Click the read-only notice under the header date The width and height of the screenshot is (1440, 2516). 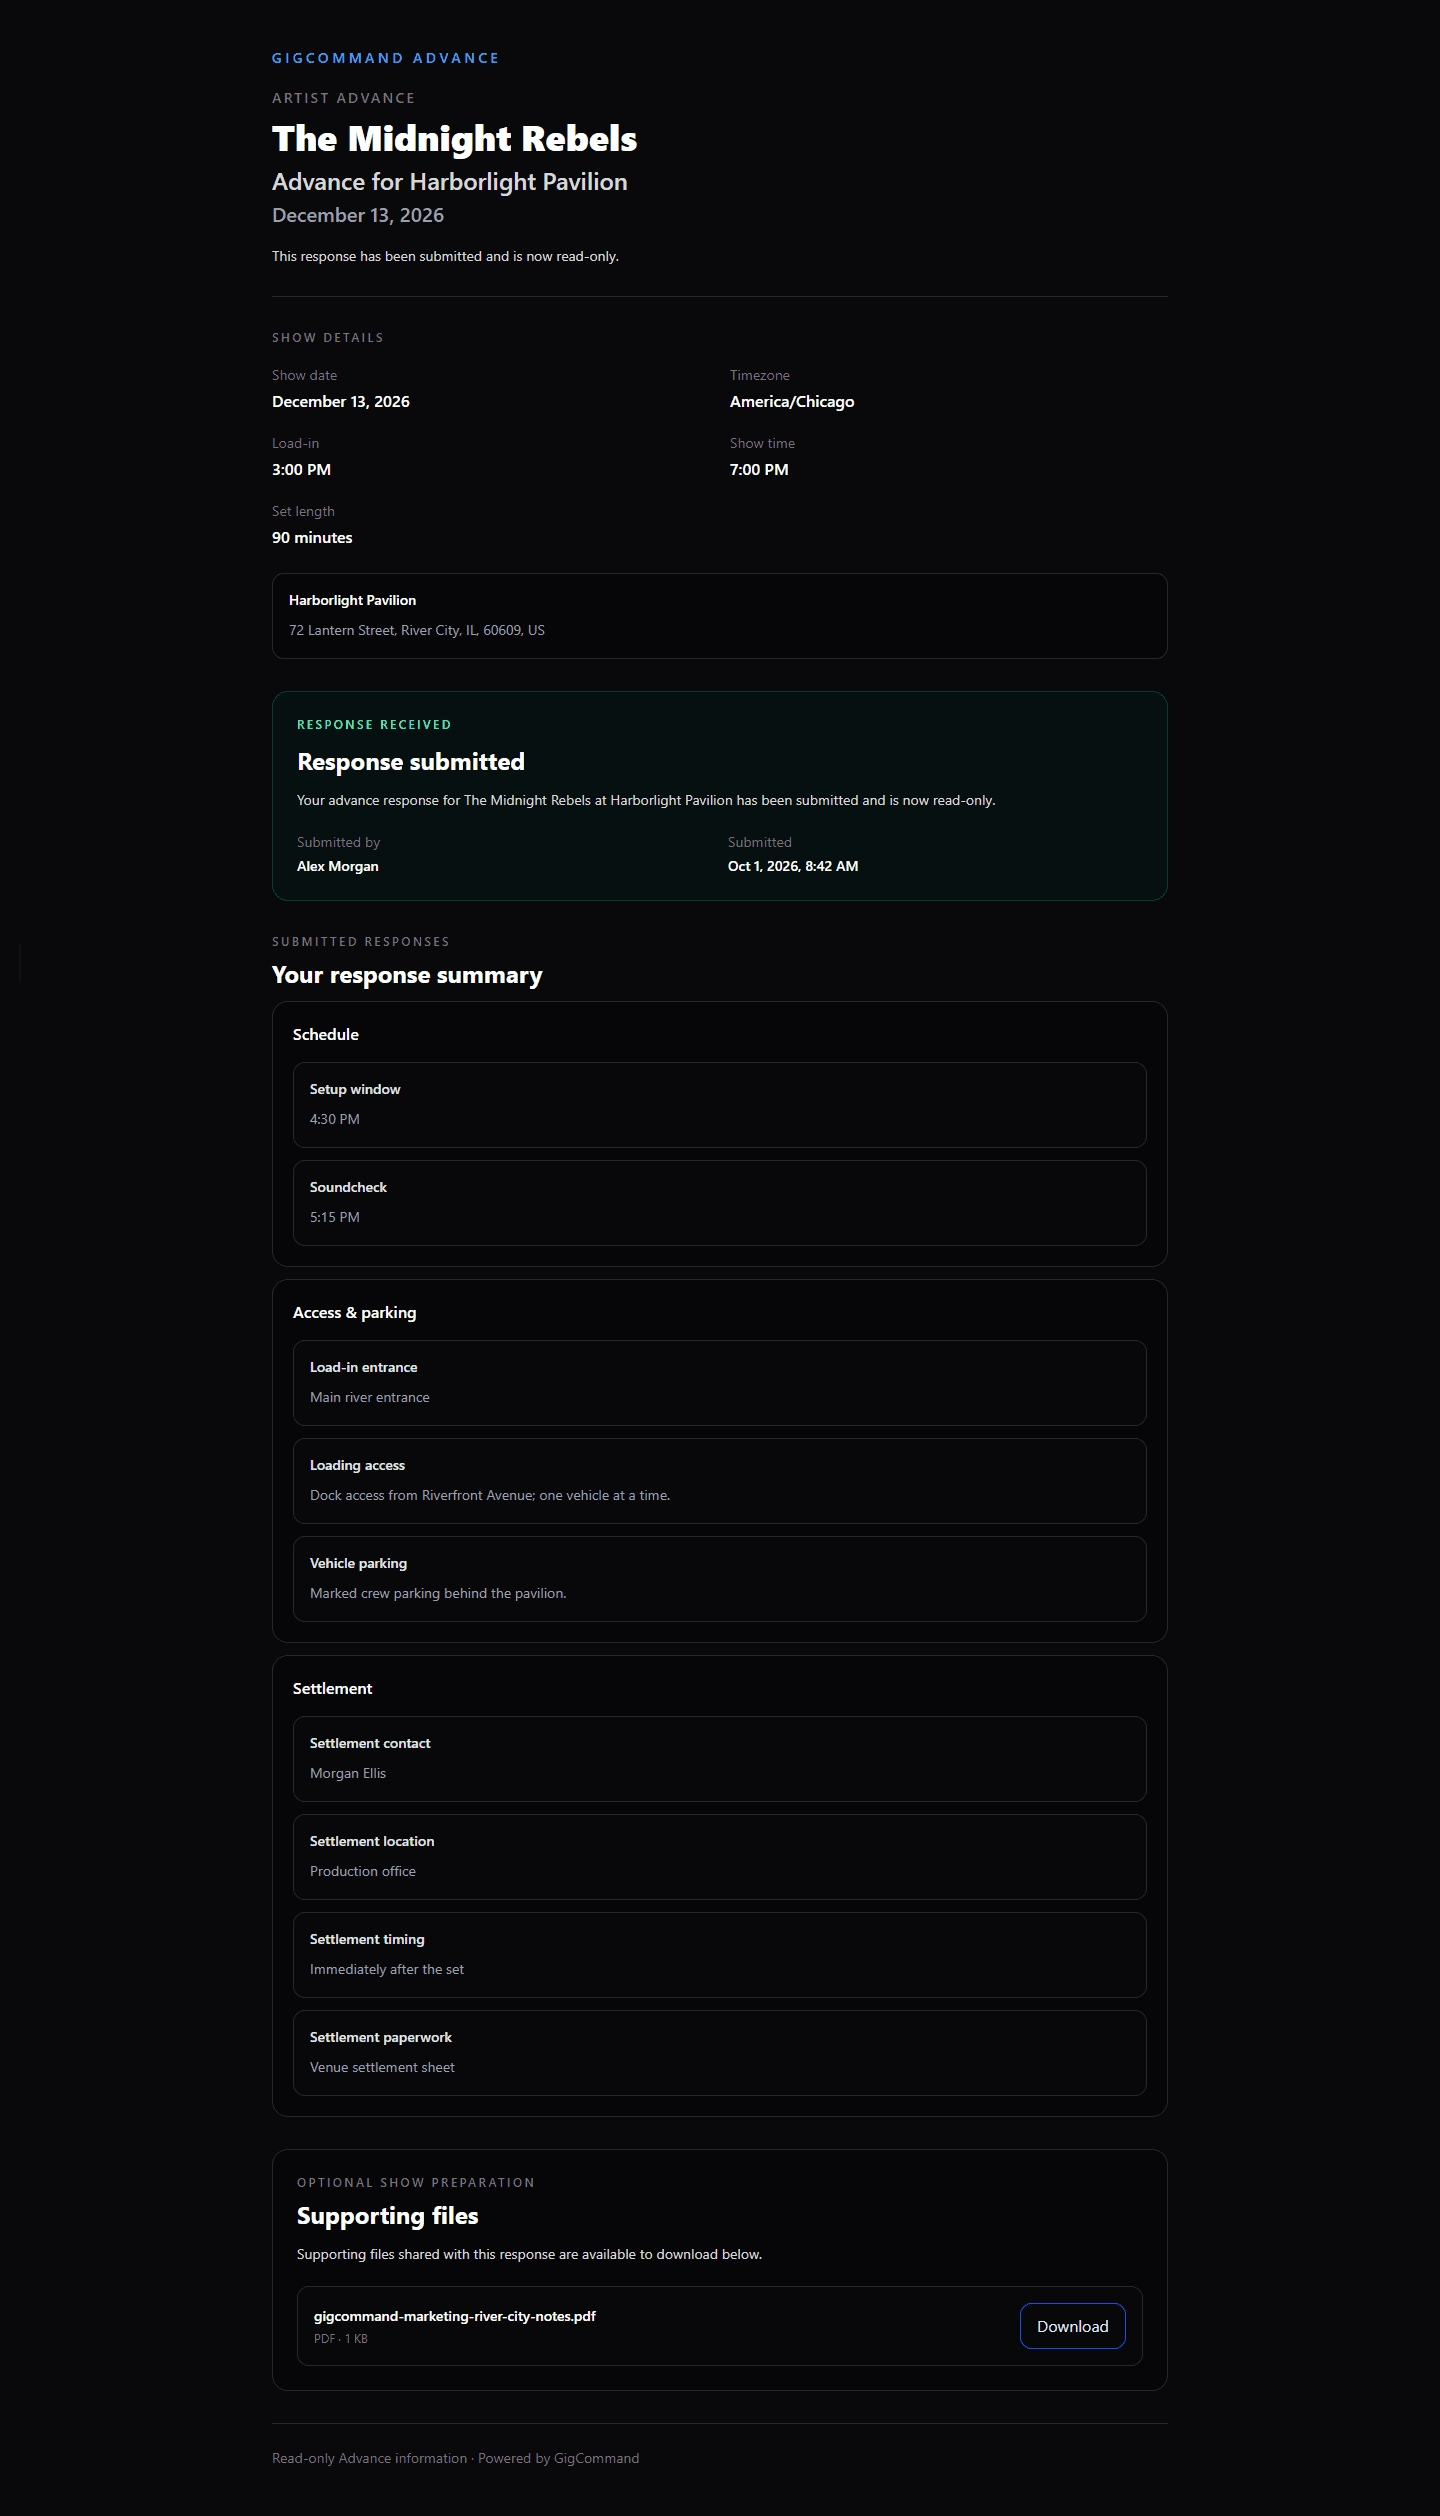coord(445,256)
